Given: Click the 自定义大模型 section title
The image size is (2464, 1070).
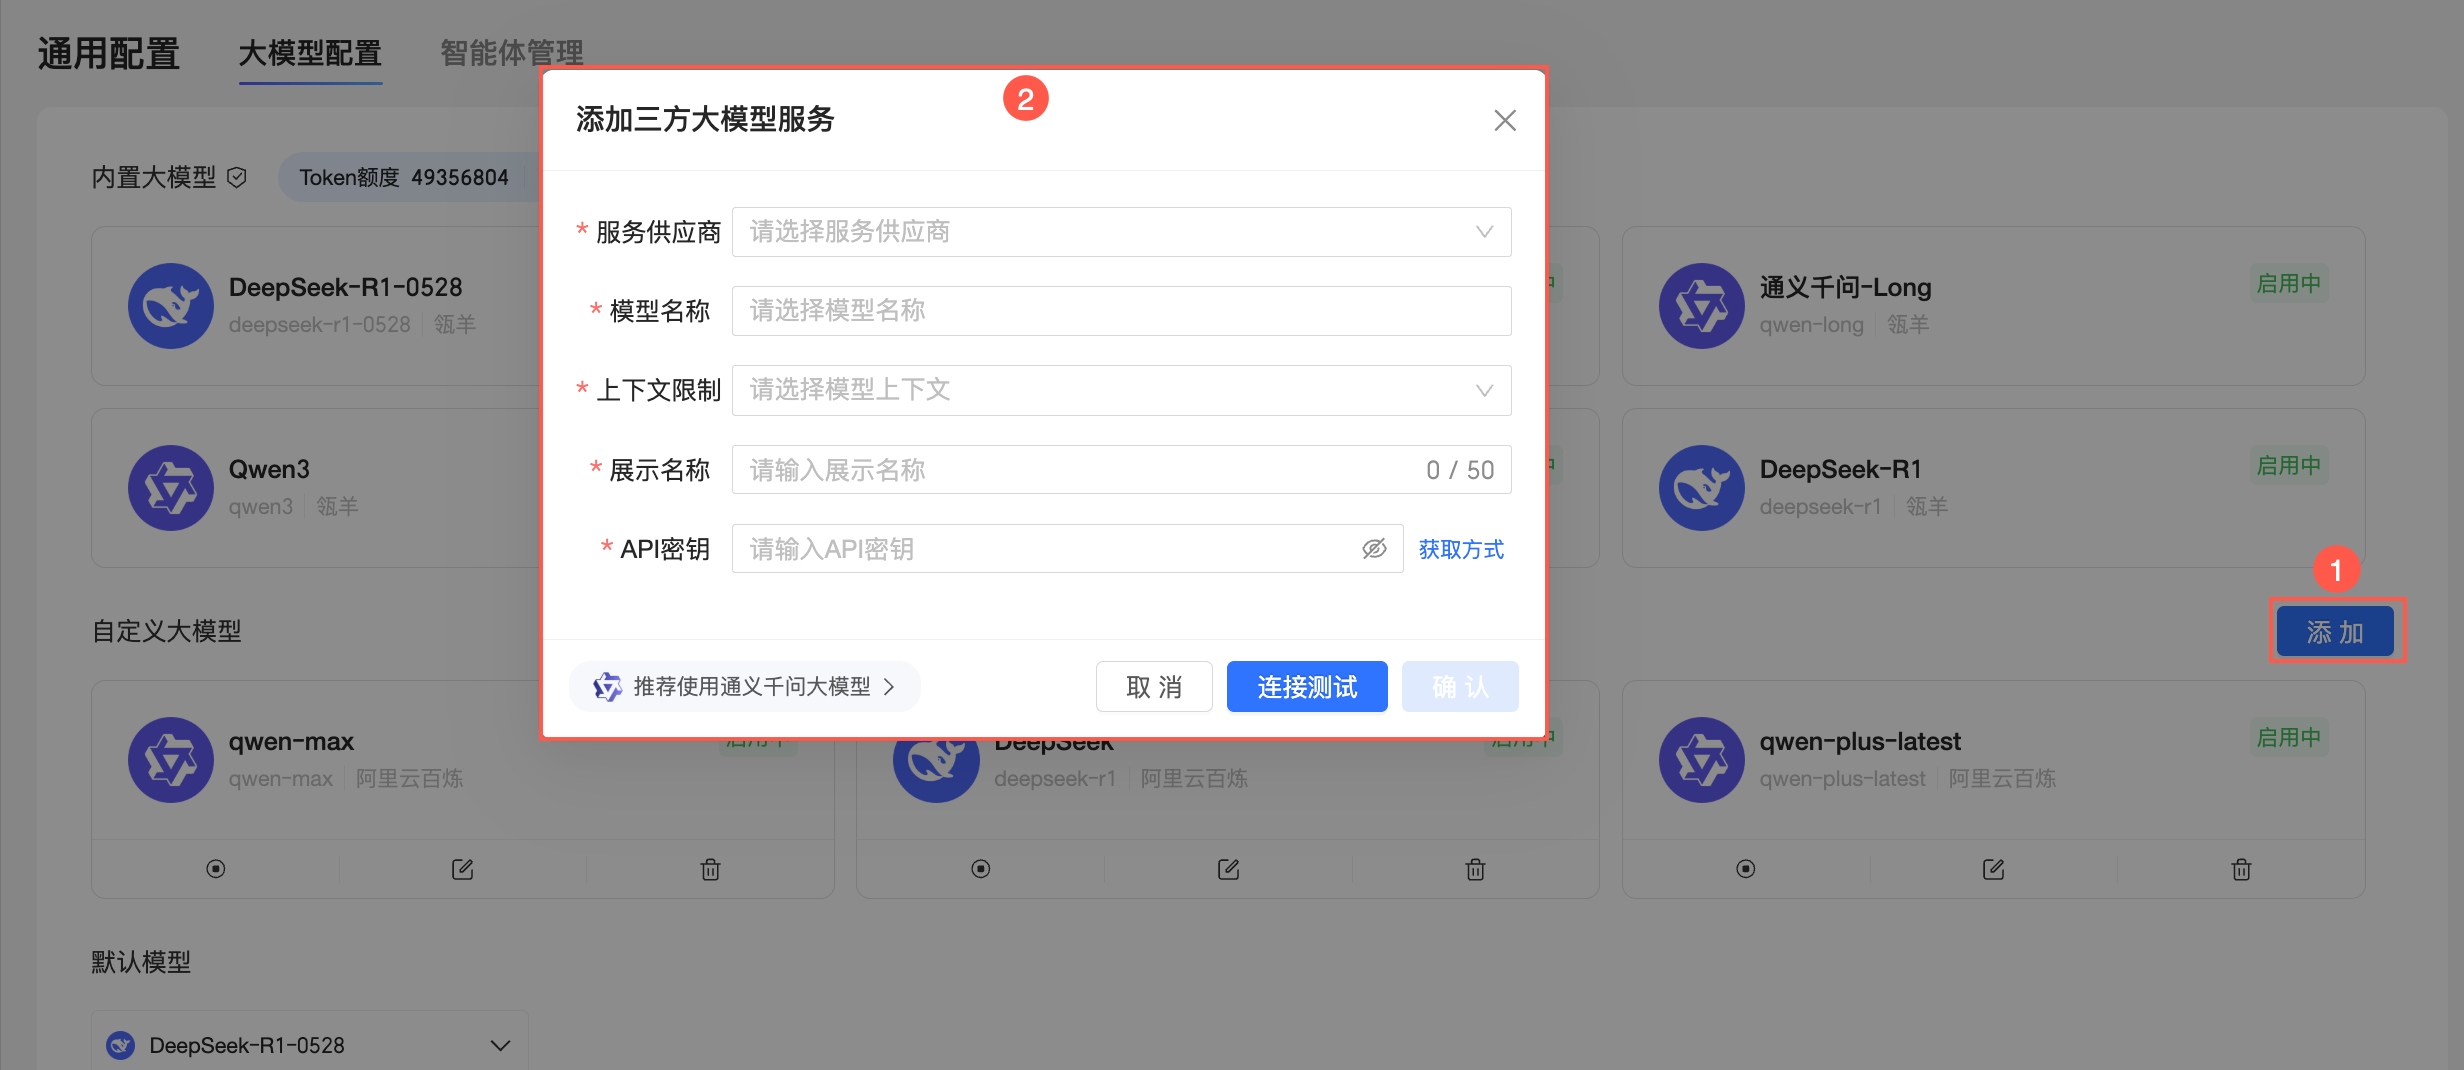Looking at the screenshot, I should 167,632.
